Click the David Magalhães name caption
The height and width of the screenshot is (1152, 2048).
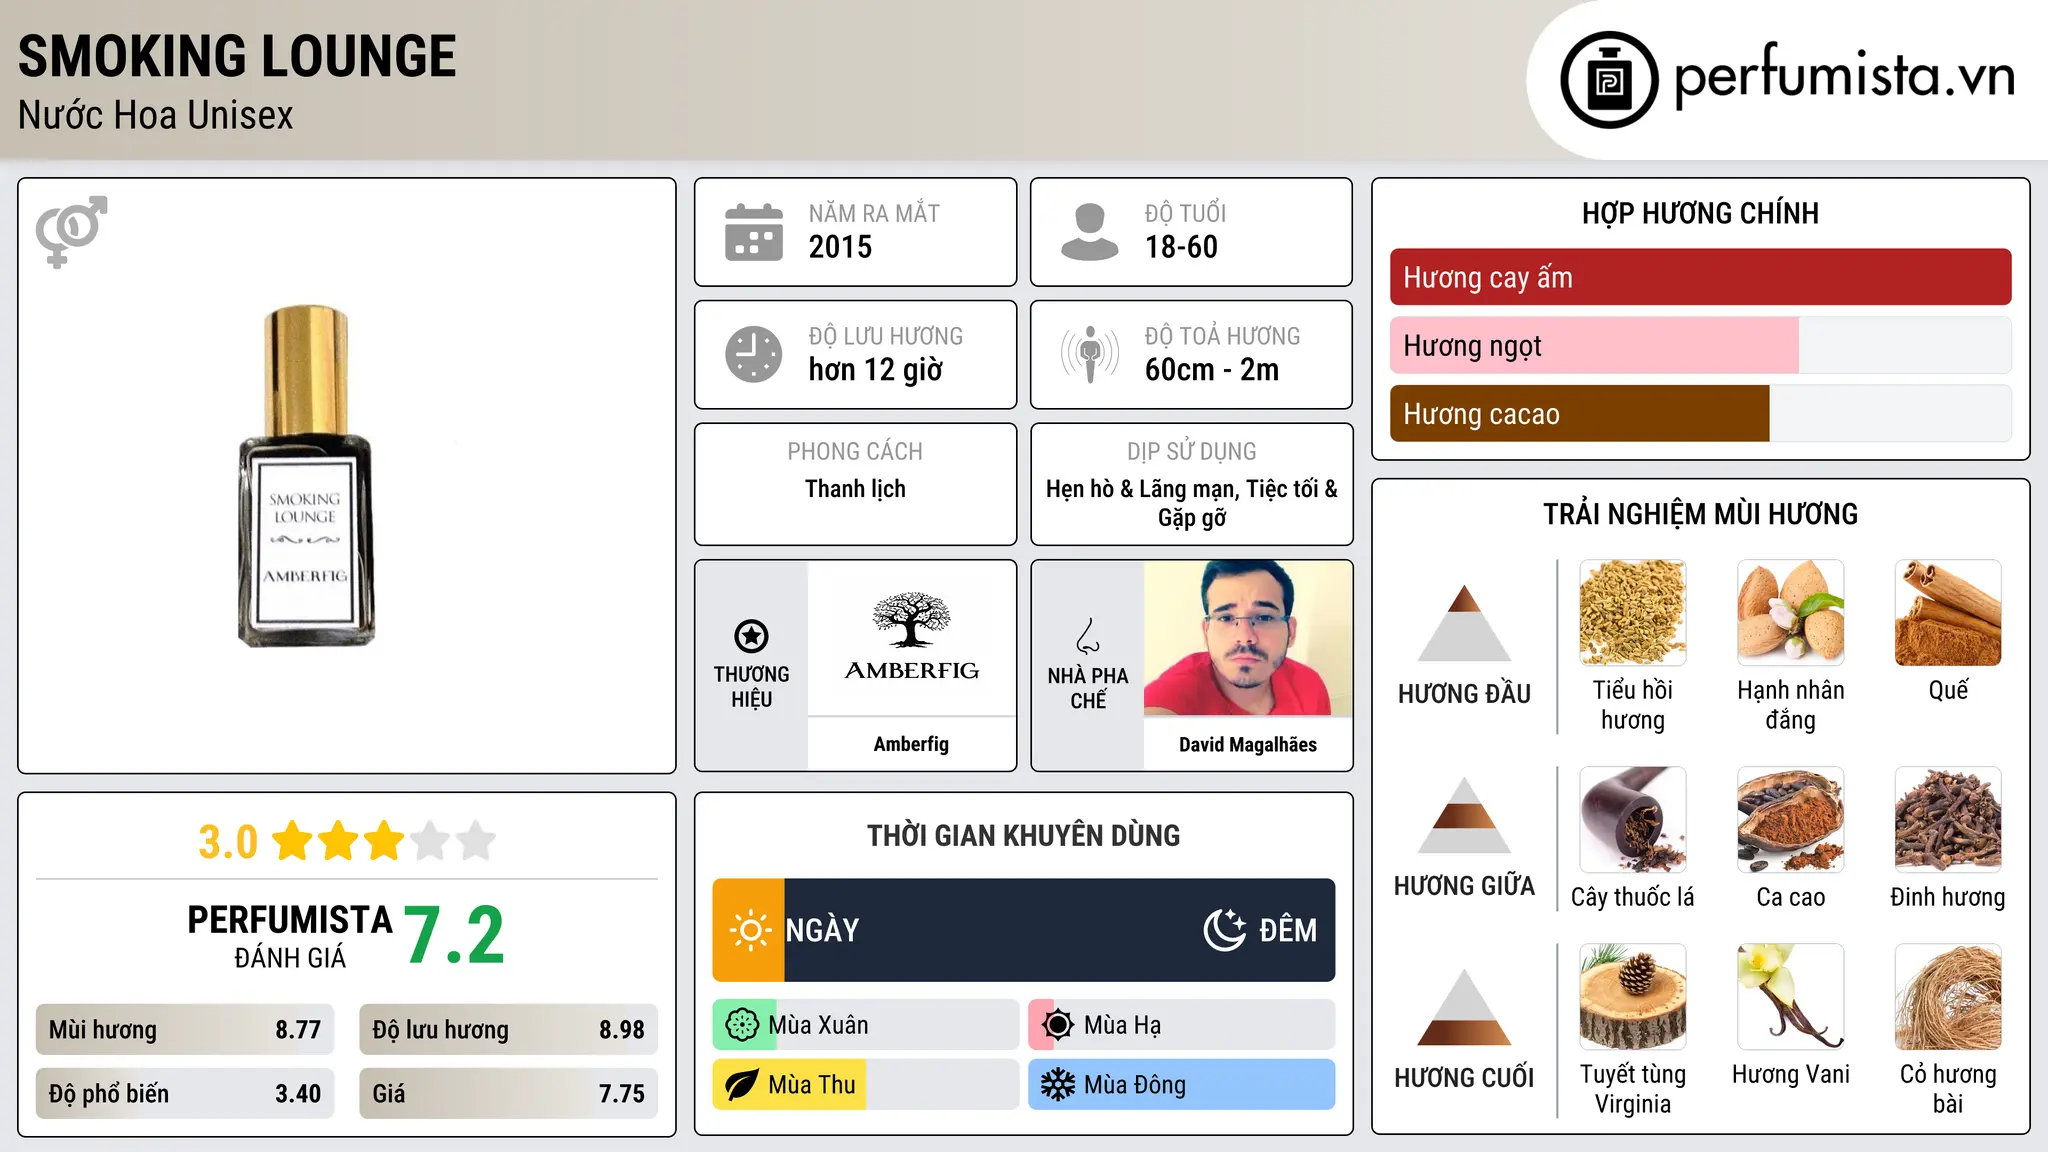click(x=1248, y=744)
